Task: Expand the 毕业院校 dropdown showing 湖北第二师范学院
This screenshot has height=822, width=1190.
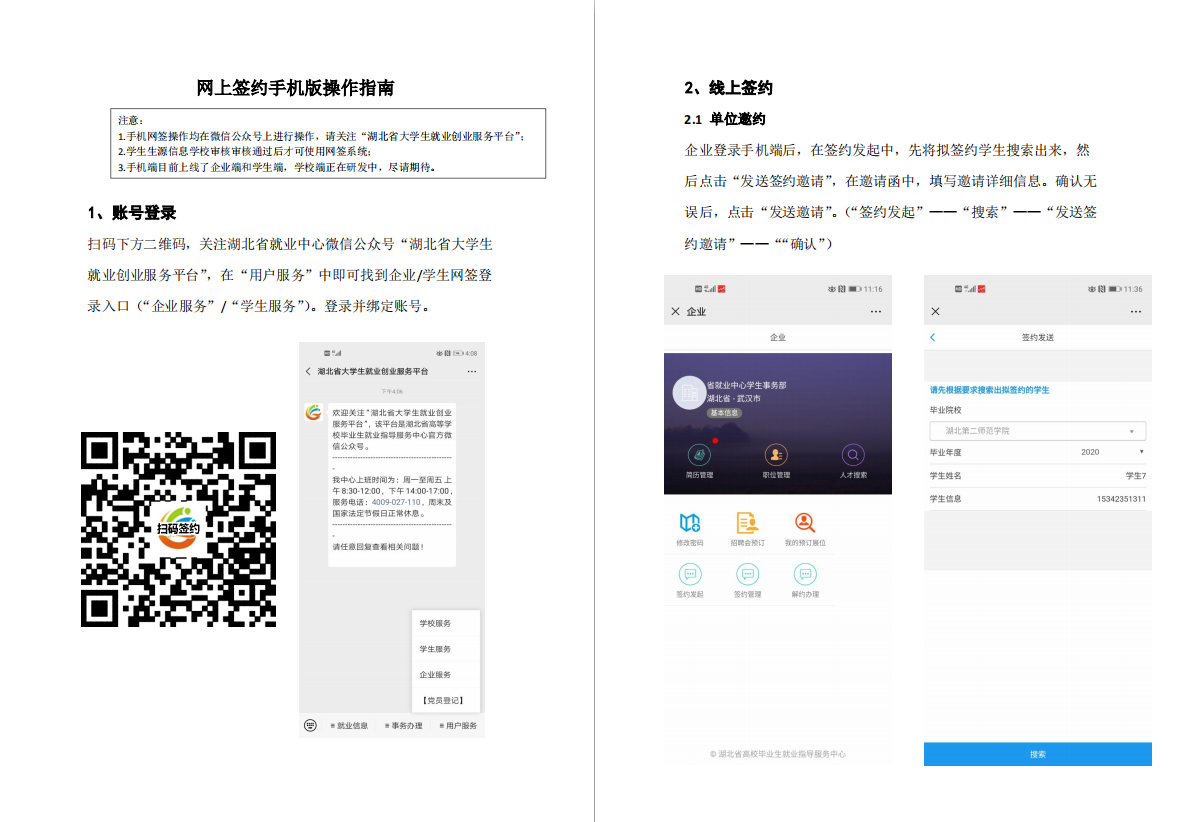Action: 1037,431
